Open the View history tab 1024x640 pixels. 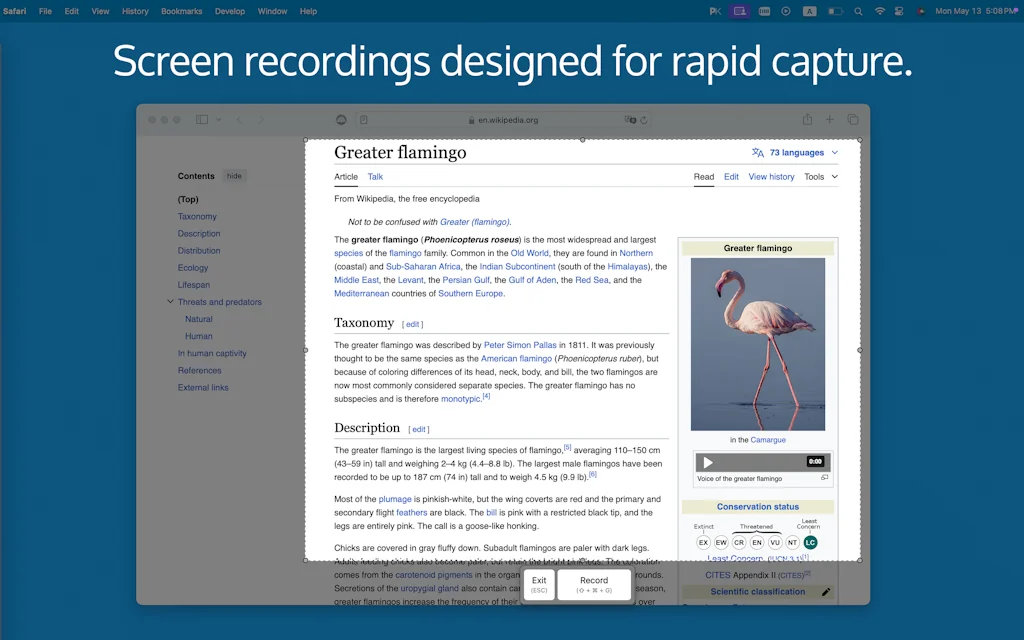coord(771,177)
